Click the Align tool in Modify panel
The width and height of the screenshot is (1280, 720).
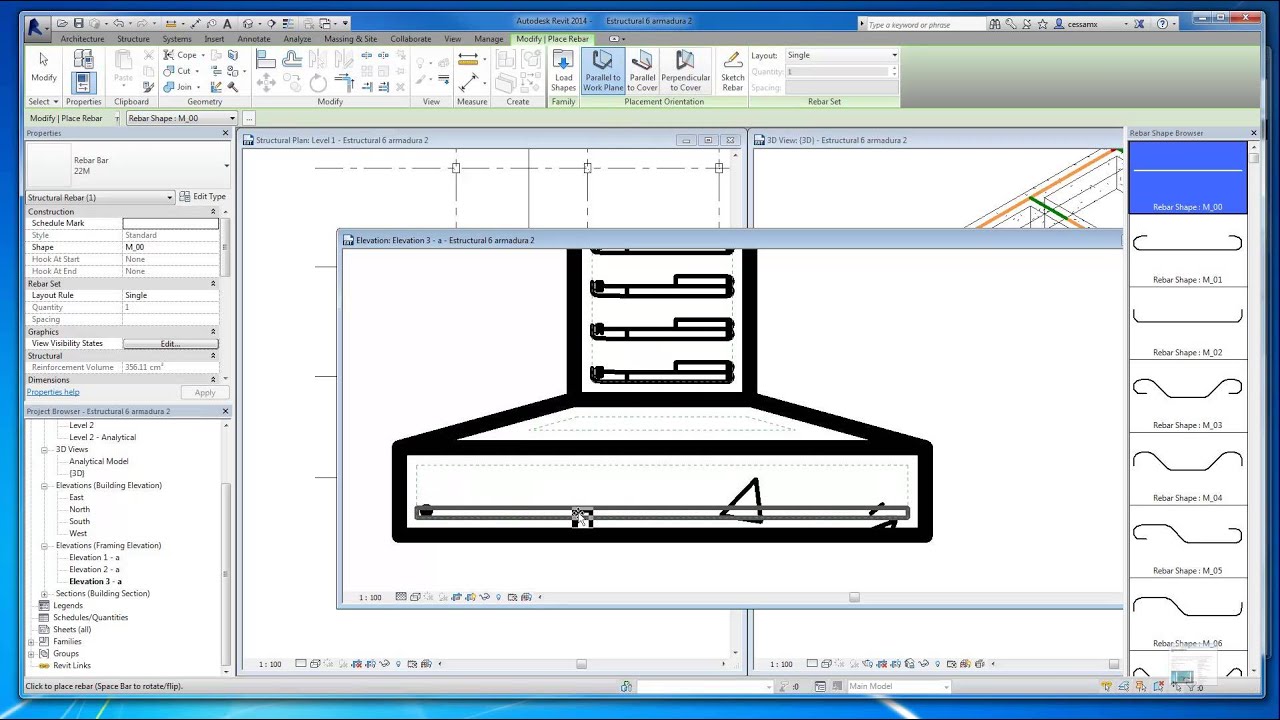click(x=266, y=60)
